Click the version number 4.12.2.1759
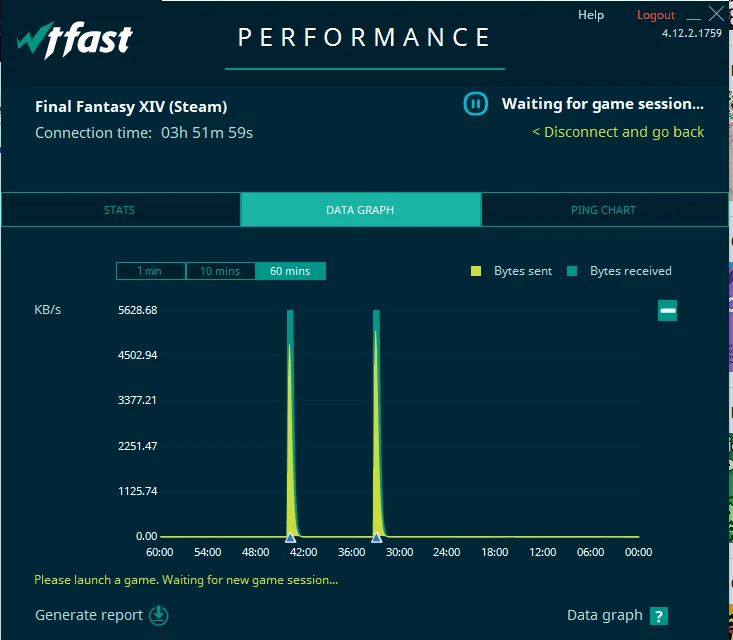This screenshot has width=733, height=640. (692, 33)
